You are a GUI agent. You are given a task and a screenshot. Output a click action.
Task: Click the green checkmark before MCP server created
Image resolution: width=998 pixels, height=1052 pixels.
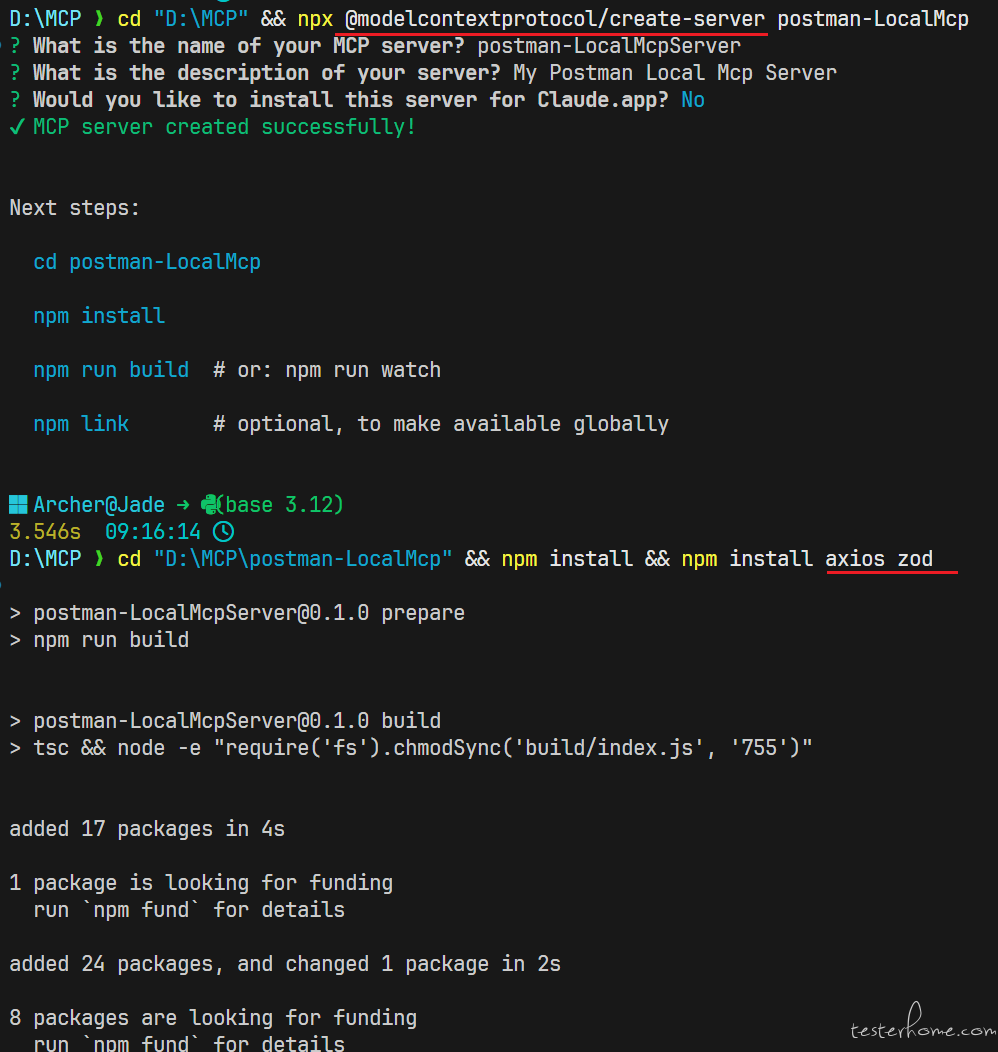click(x=17, y=126)
